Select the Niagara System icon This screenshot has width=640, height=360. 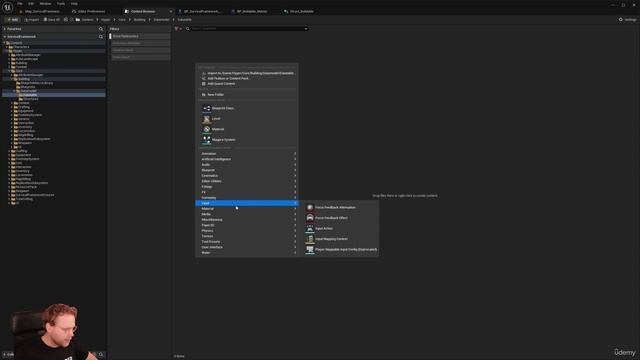207,140
